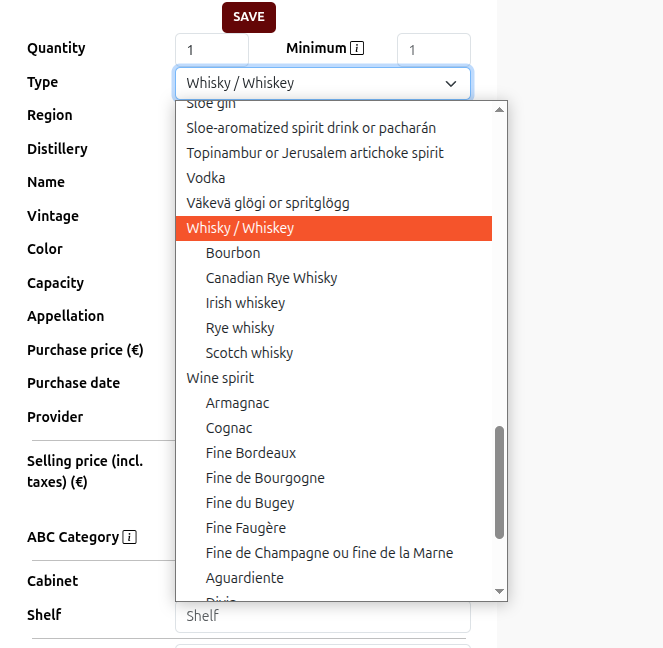The width and height of the screenshot is (663, 648).
Task: Click the Quantity input field
Action: pyautogui.click(x=211, y=49)
